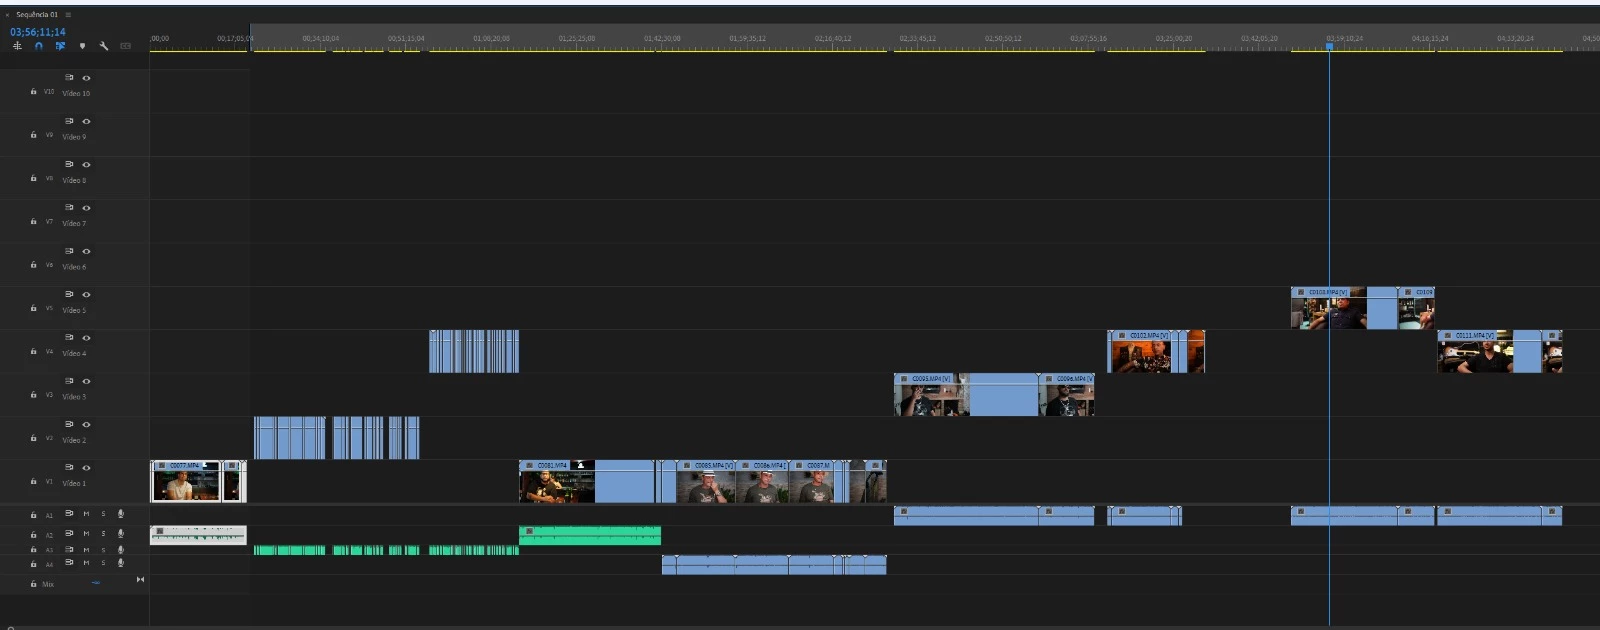Target the V10 track label
The image size is (1600, 630).
(49, 92)
